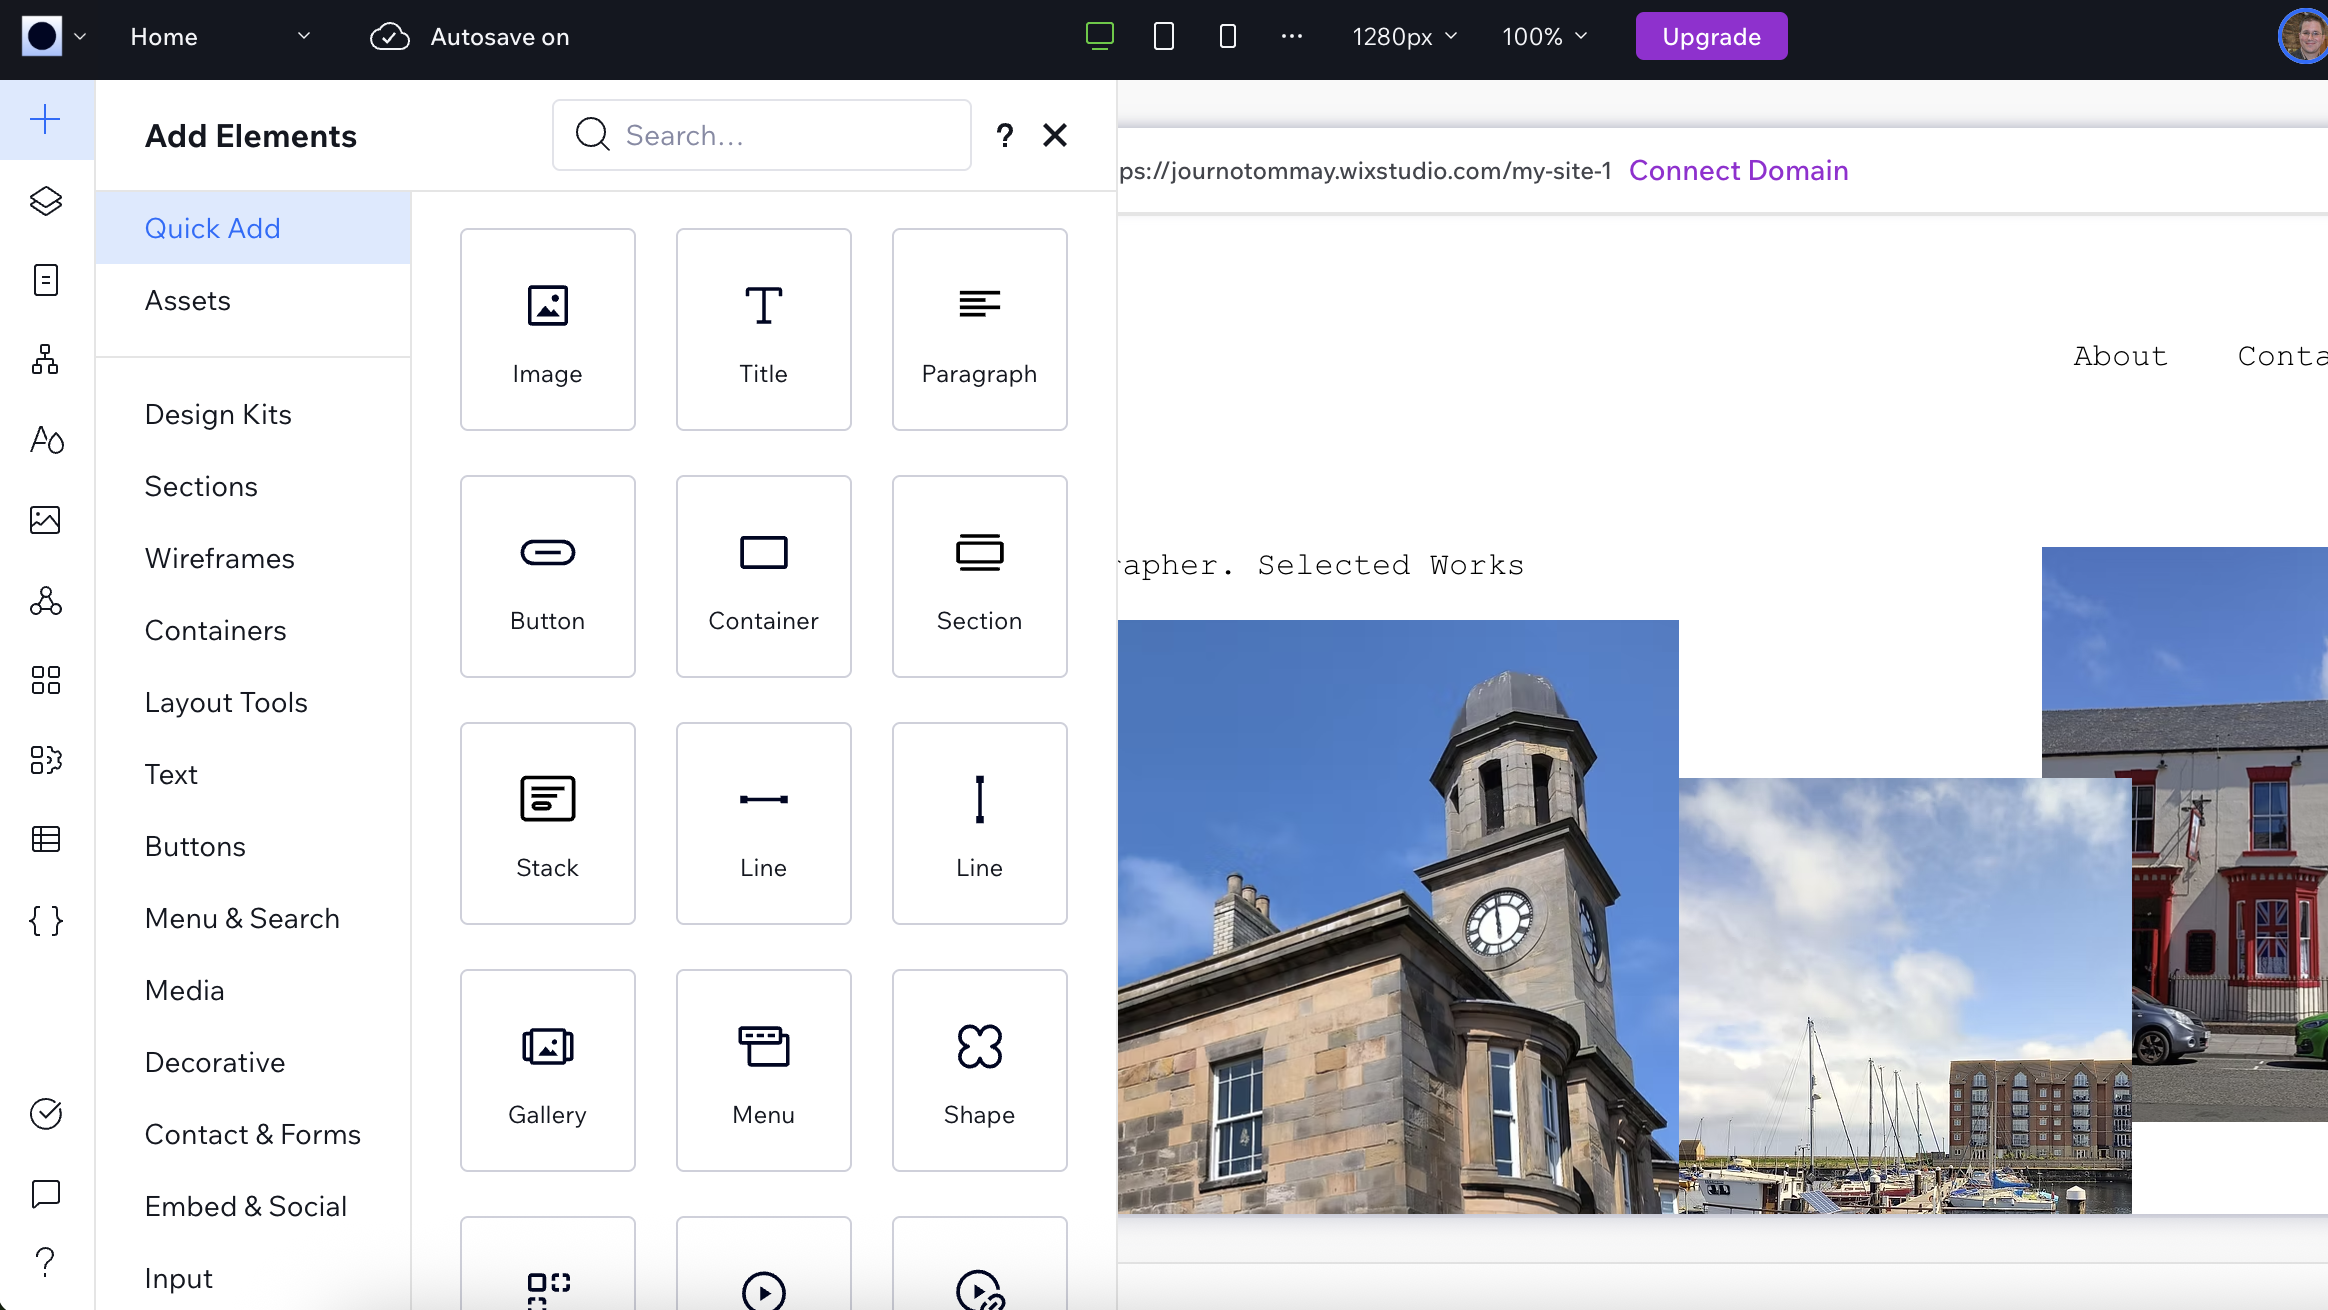Add a horizontal Line element
2328x1310 pixels.
764,824
